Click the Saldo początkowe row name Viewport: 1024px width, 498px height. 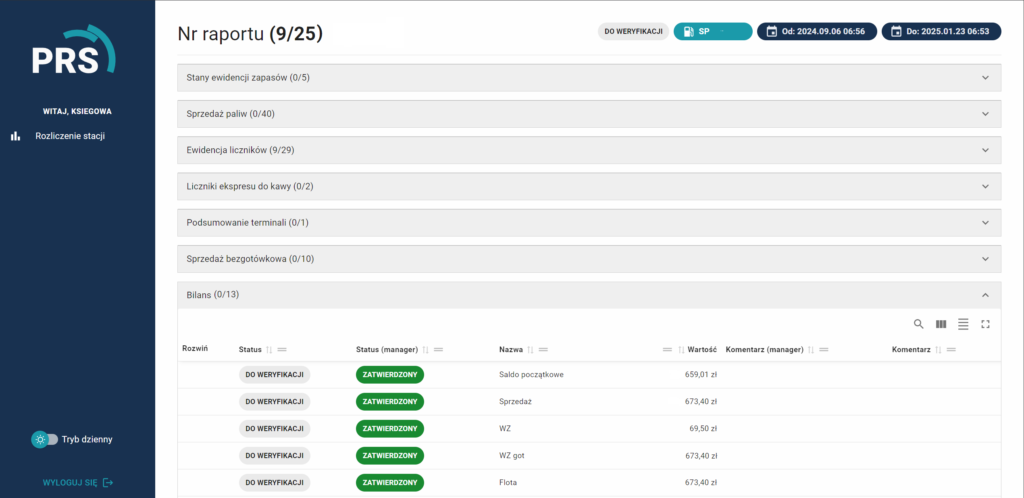(x=531, y=375)
